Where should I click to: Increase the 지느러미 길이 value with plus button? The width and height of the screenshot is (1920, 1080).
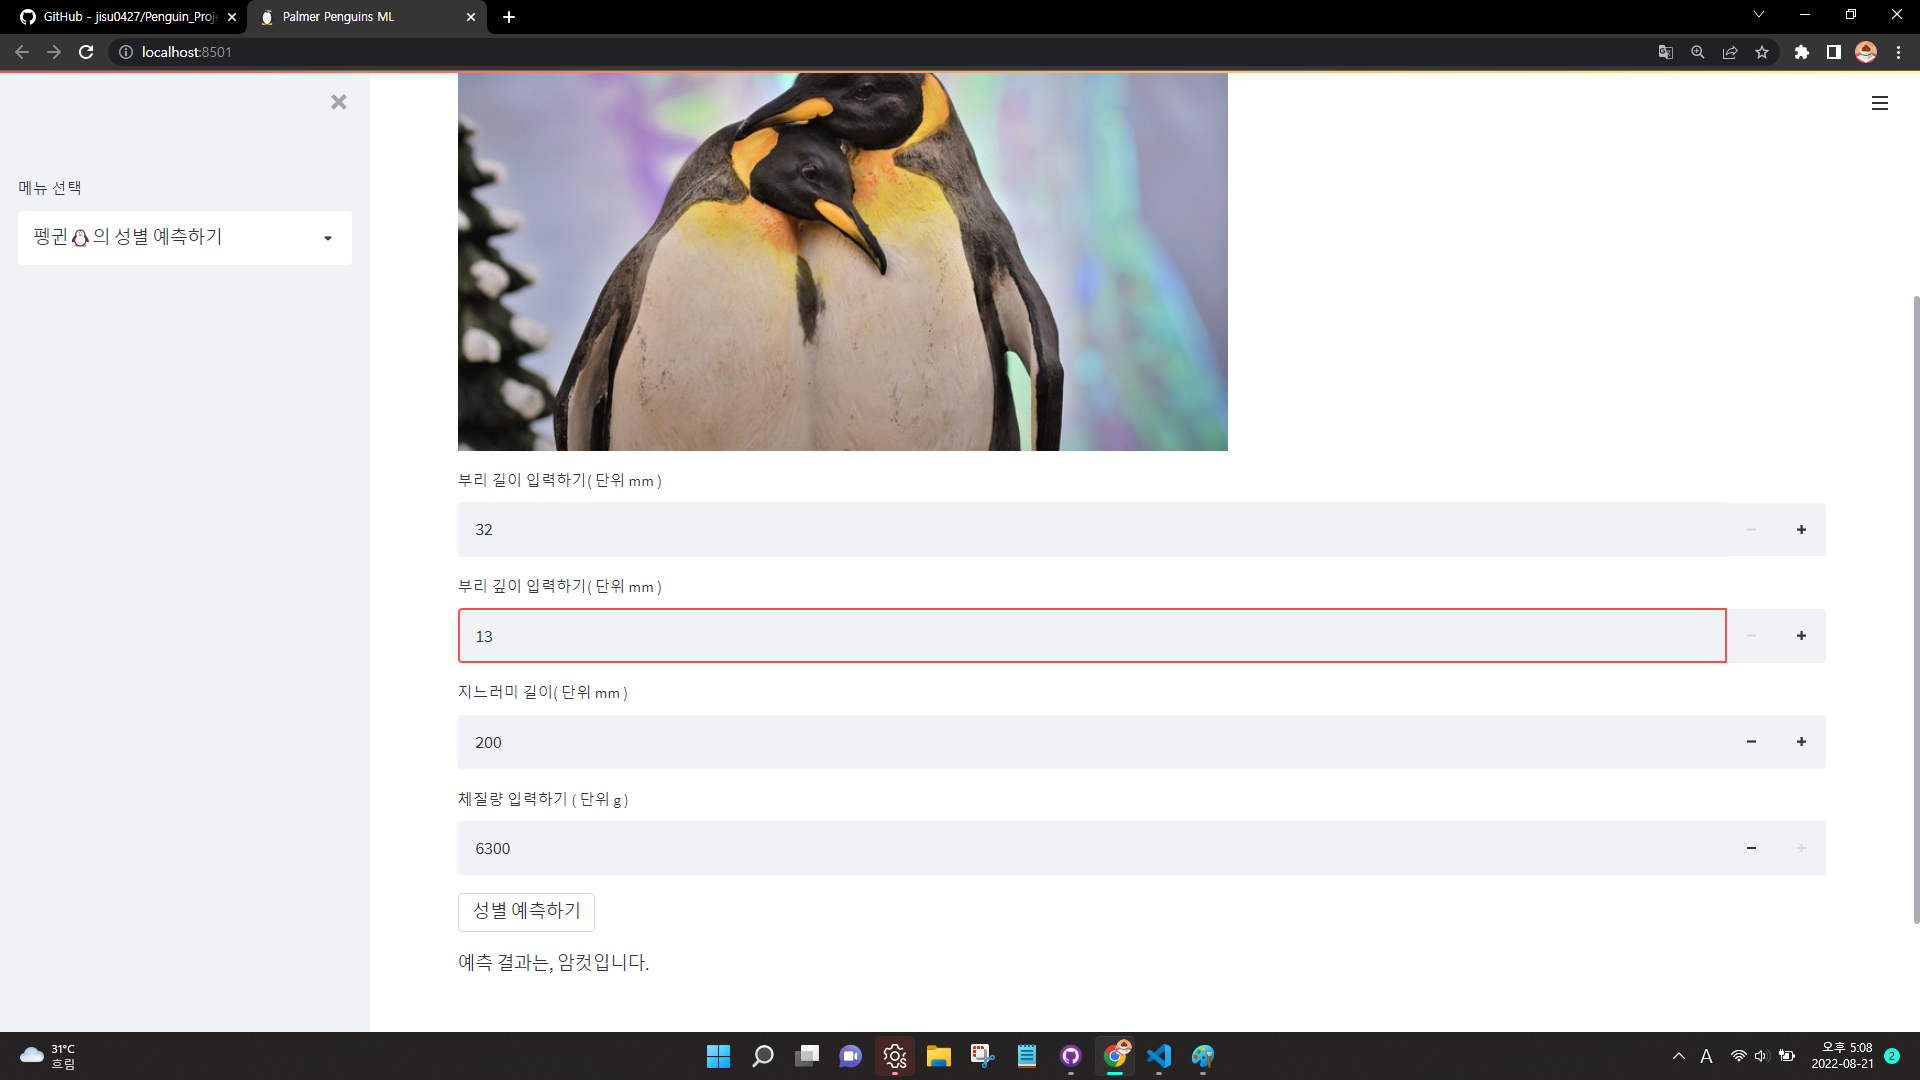(x=1801, y=742)
